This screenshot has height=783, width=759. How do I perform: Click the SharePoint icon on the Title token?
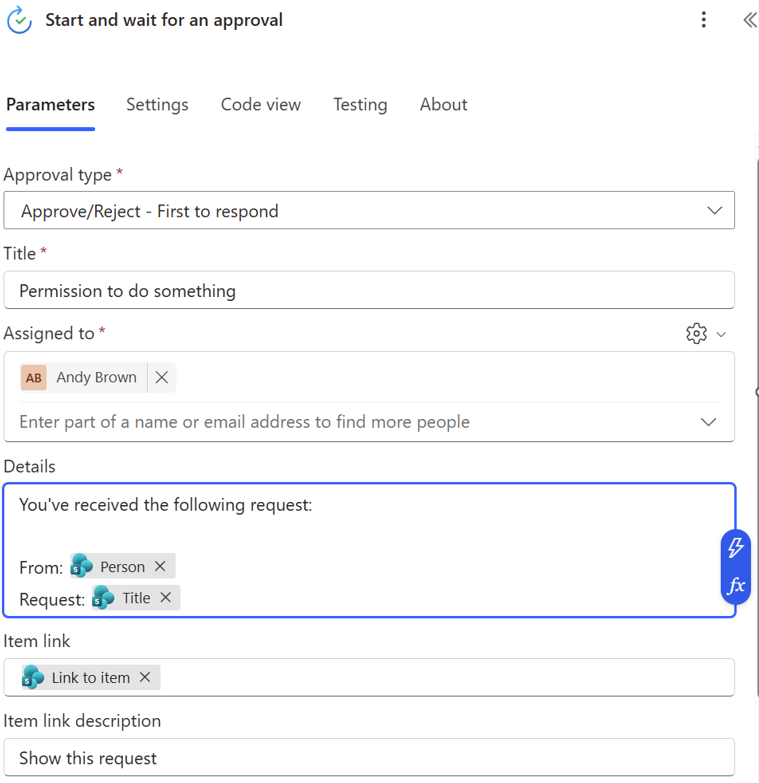(x=103, y=598)
